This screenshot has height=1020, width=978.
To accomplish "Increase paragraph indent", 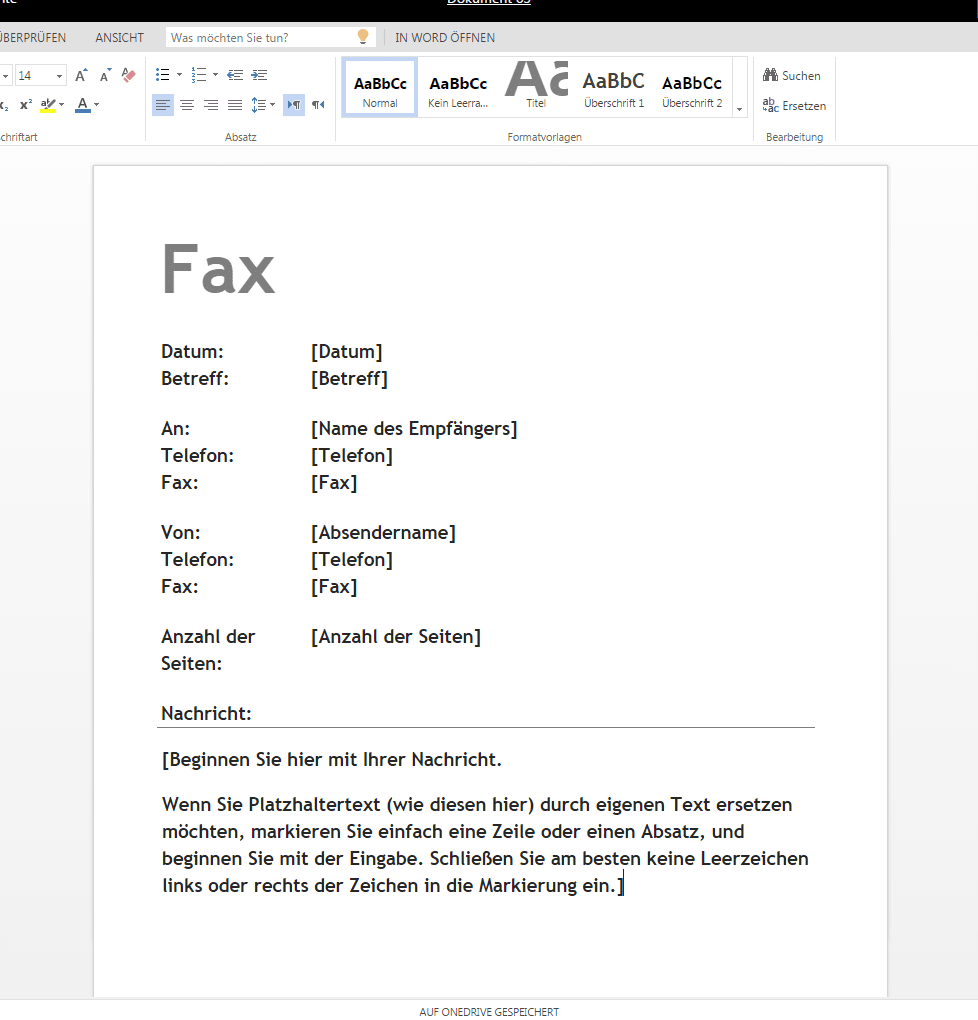I will click(x=259, y=75).
